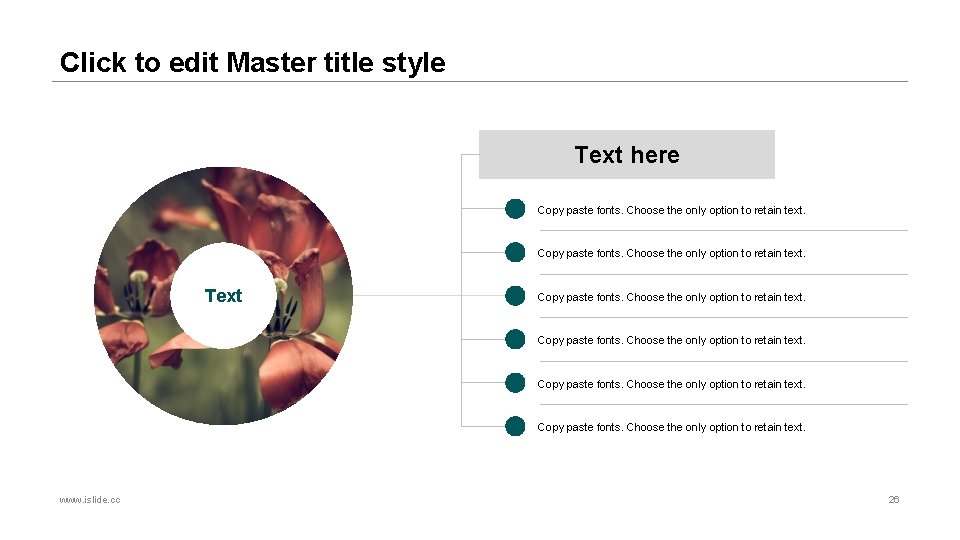Click the fifth teal bullet circle
The height and width of the screenshot is (540, 960).
(x=515, y=383)
